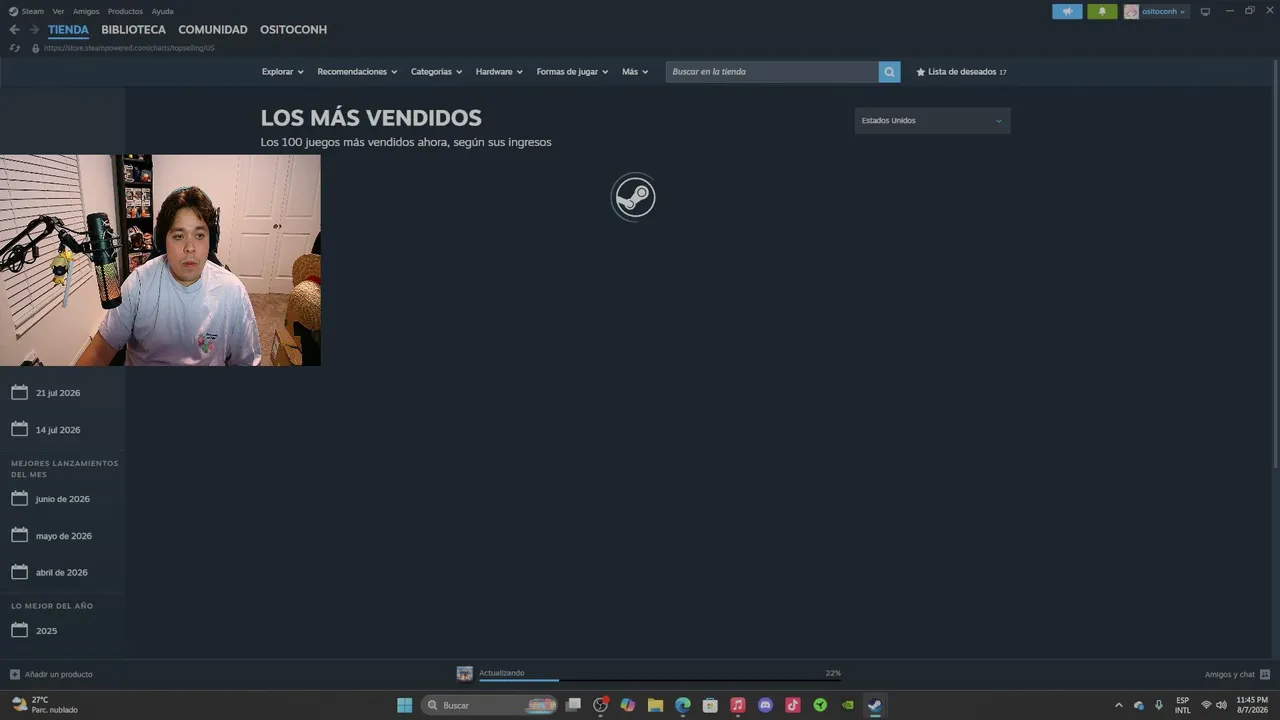Switch to the BIBLIOTECA tab
Viewport: 1280px width, 720px height.
(133, 30)
